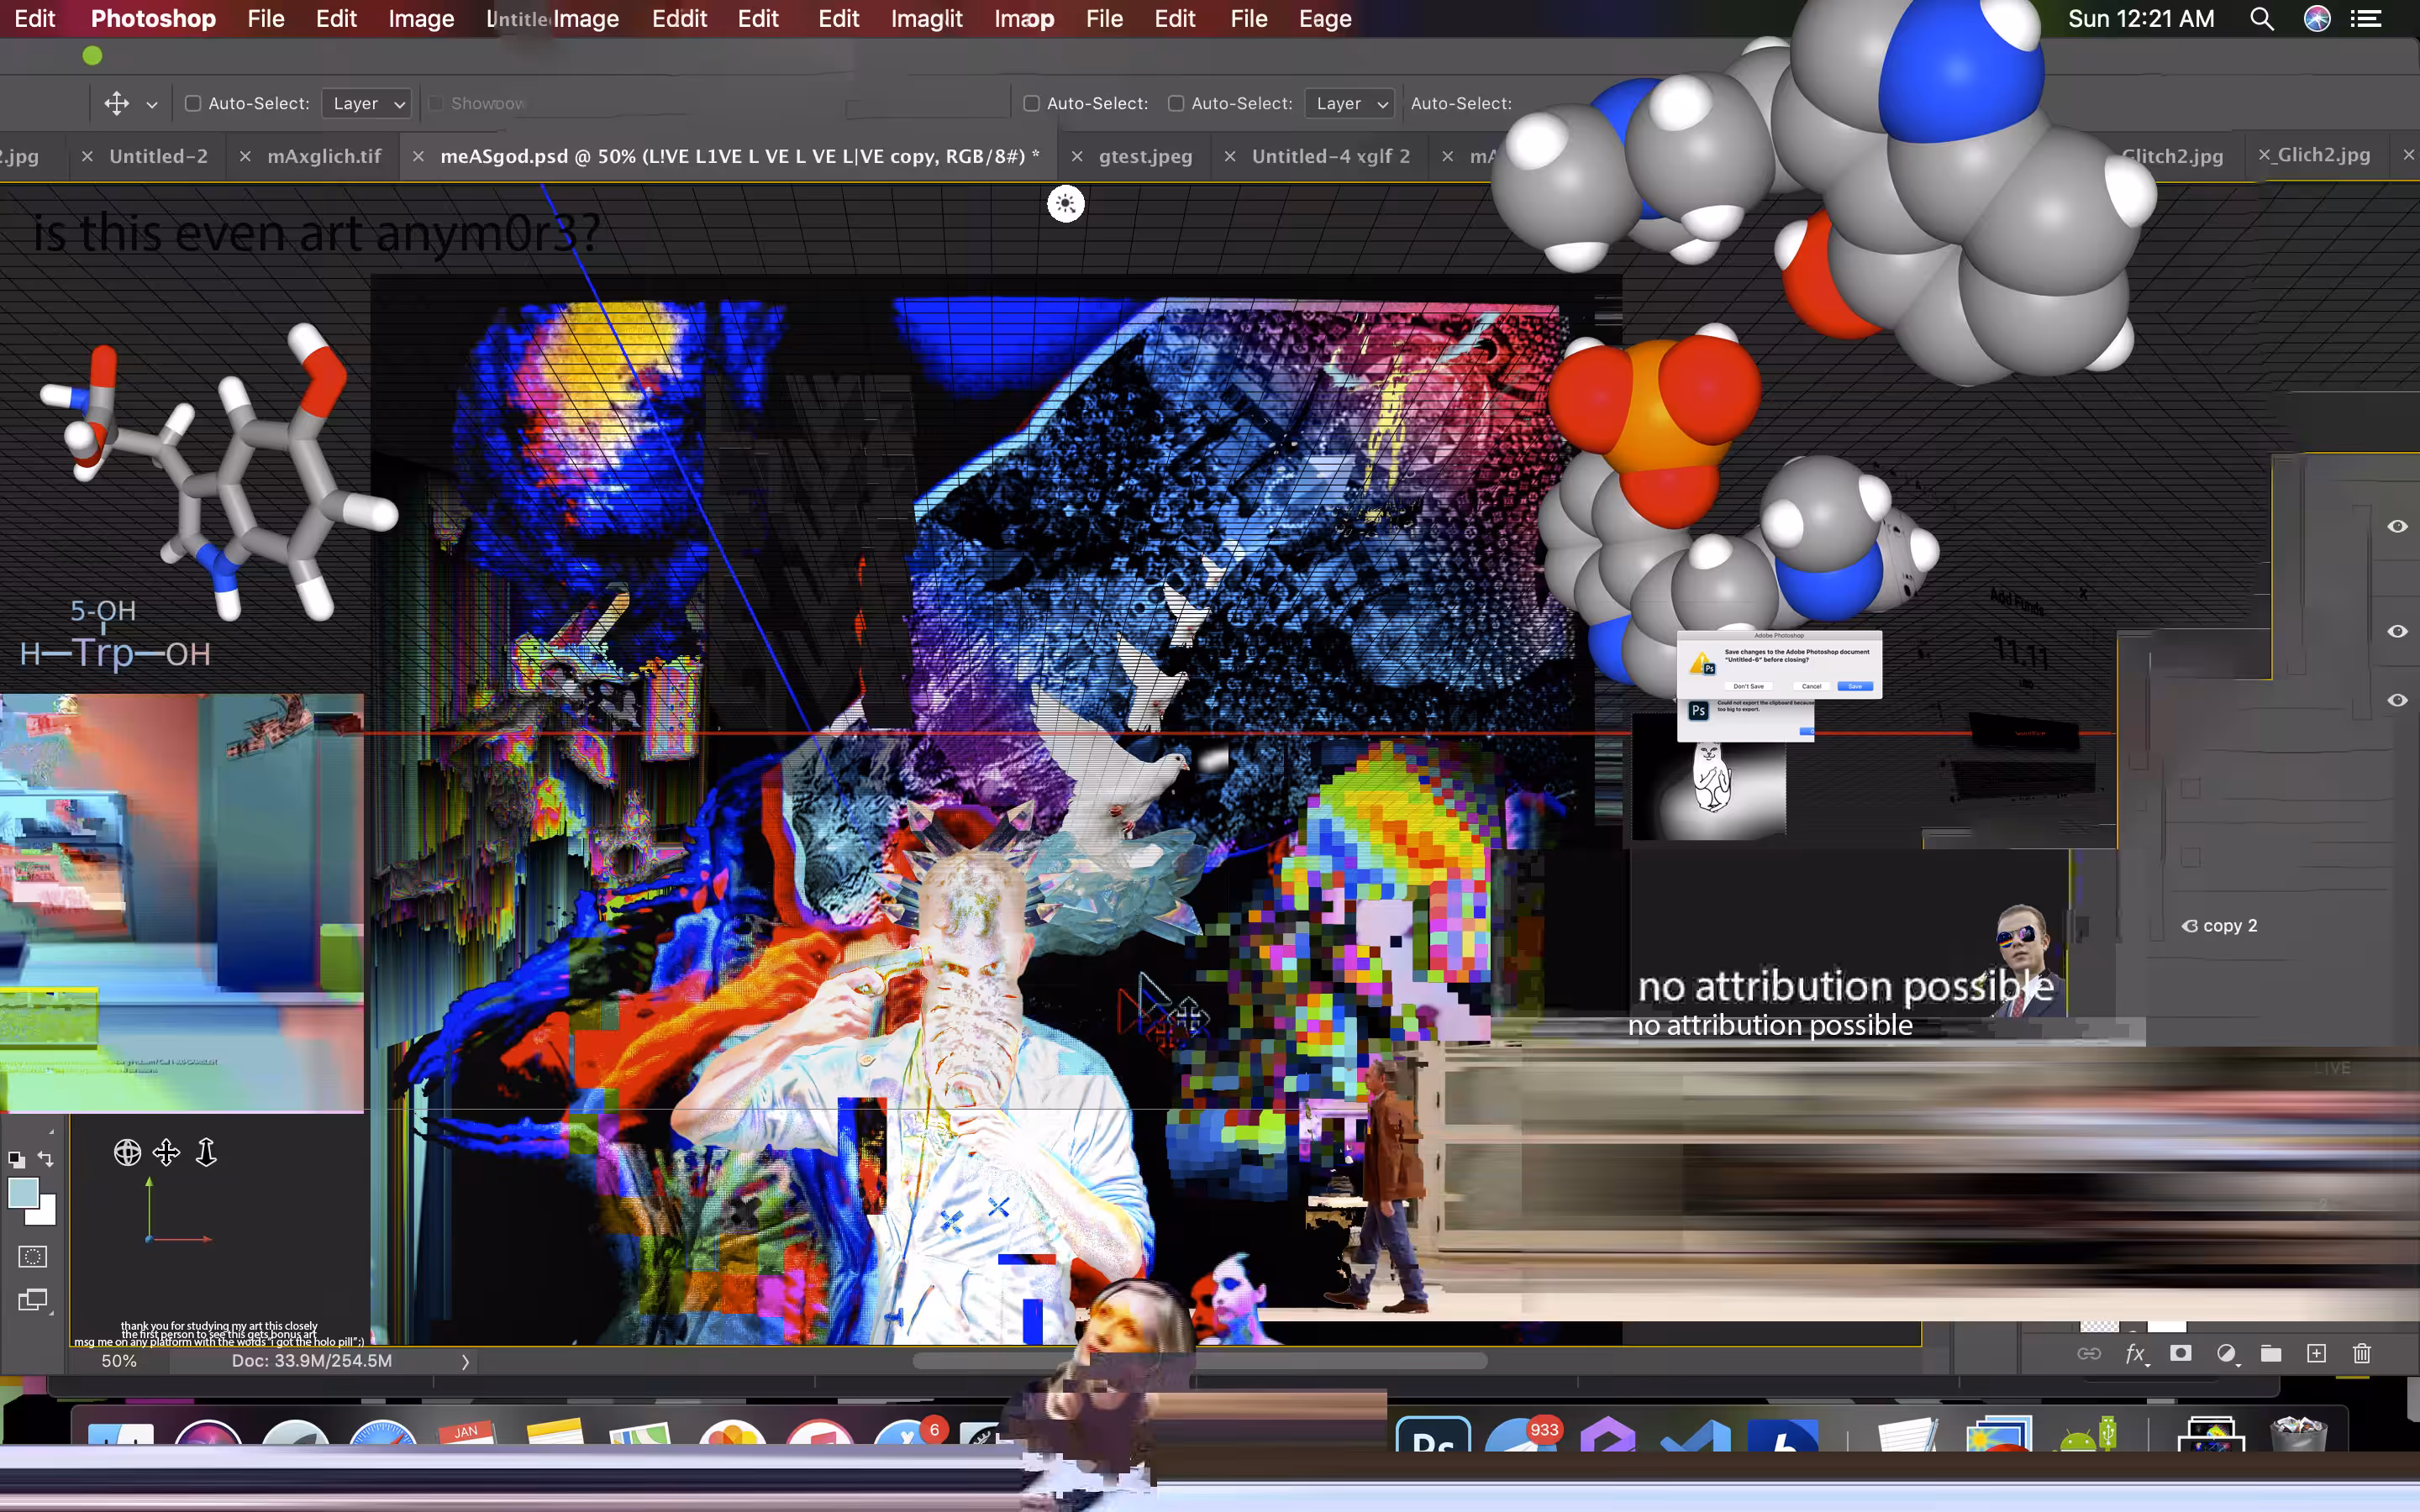Toggle the bottom layer visibility eye
2420x1512 pixels.
tap(2397, 700)
